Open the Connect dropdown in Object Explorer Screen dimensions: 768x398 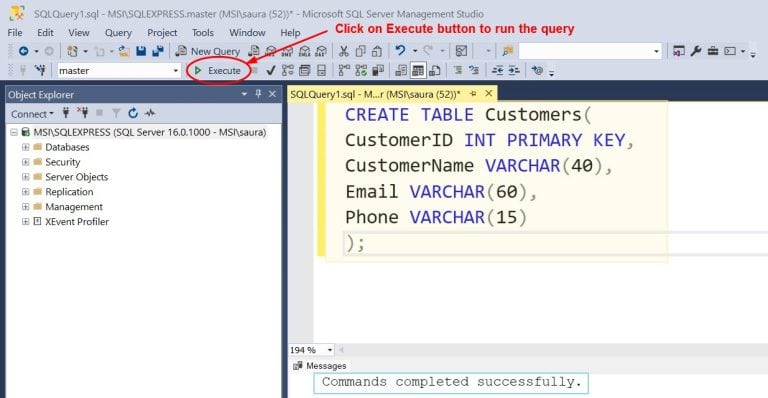[32, 114]
